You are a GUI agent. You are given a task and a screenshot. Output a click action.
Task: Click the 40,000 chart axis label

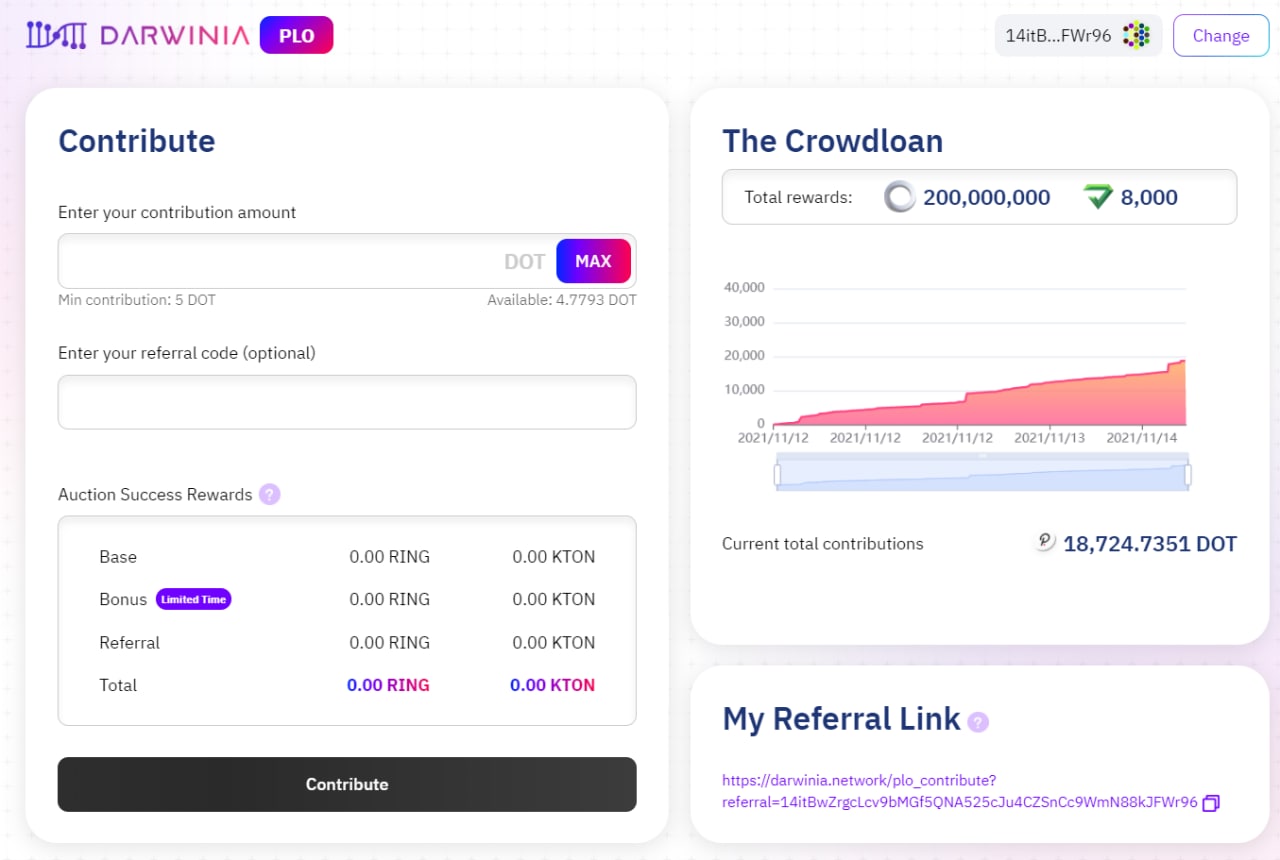click(x=743, y=287)
